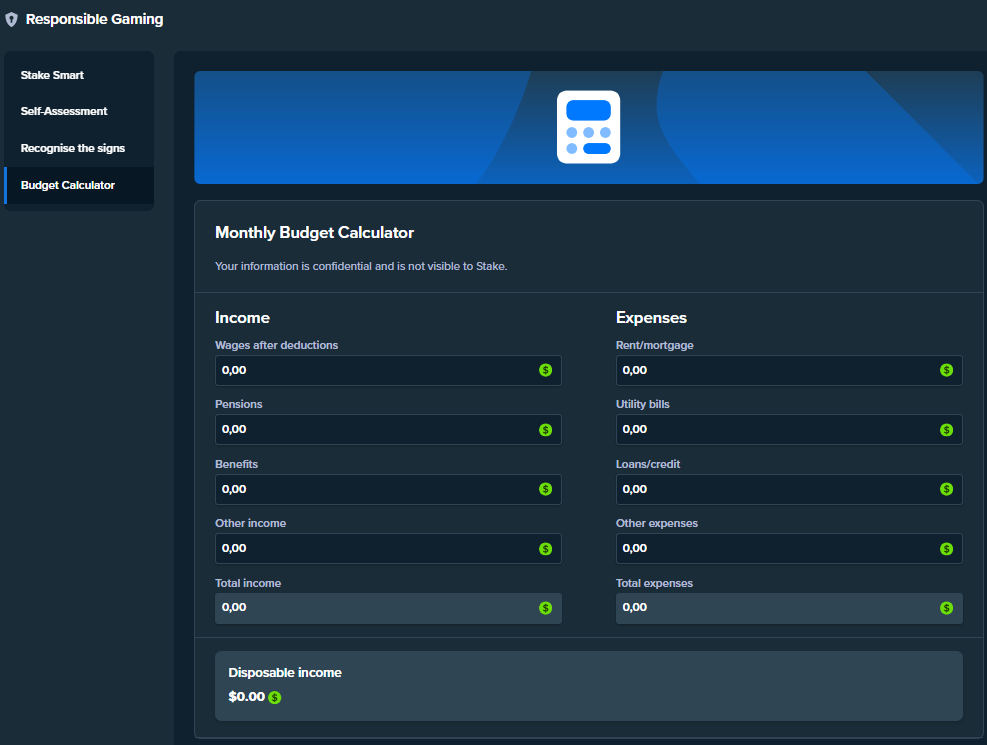The width and height of the screenshot is (987, 745).
Task: Open Recognise the signs section
Action: [x=73, y=148]
